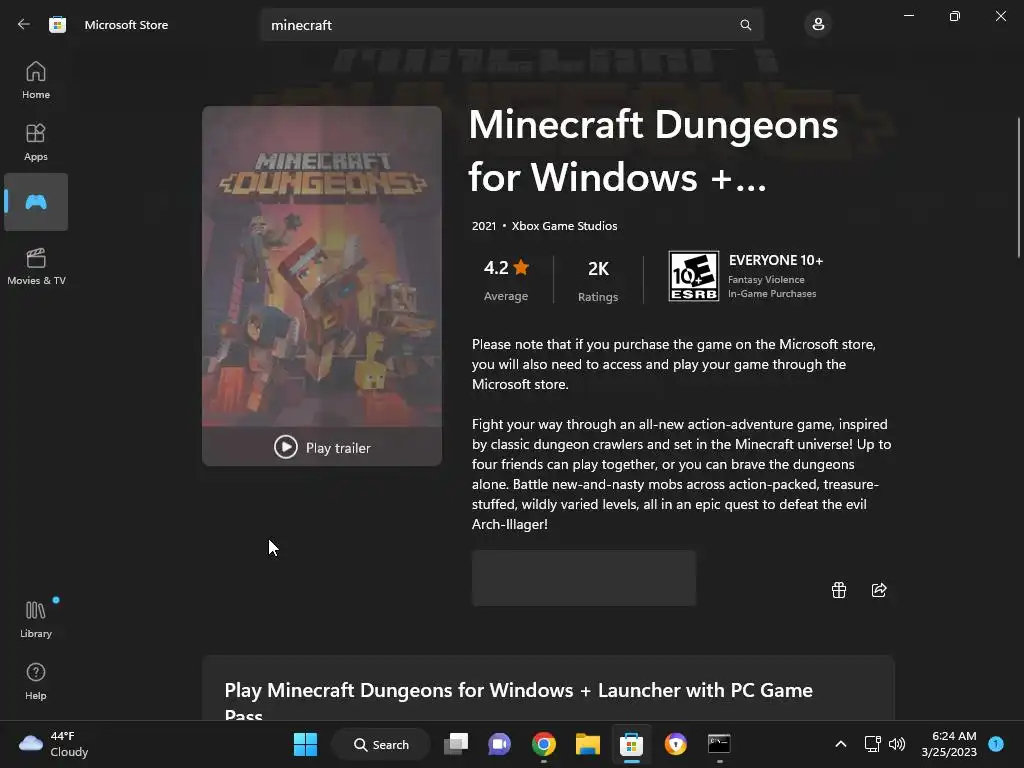Open the Library section
1024x768 pixels.
[36, 619]
